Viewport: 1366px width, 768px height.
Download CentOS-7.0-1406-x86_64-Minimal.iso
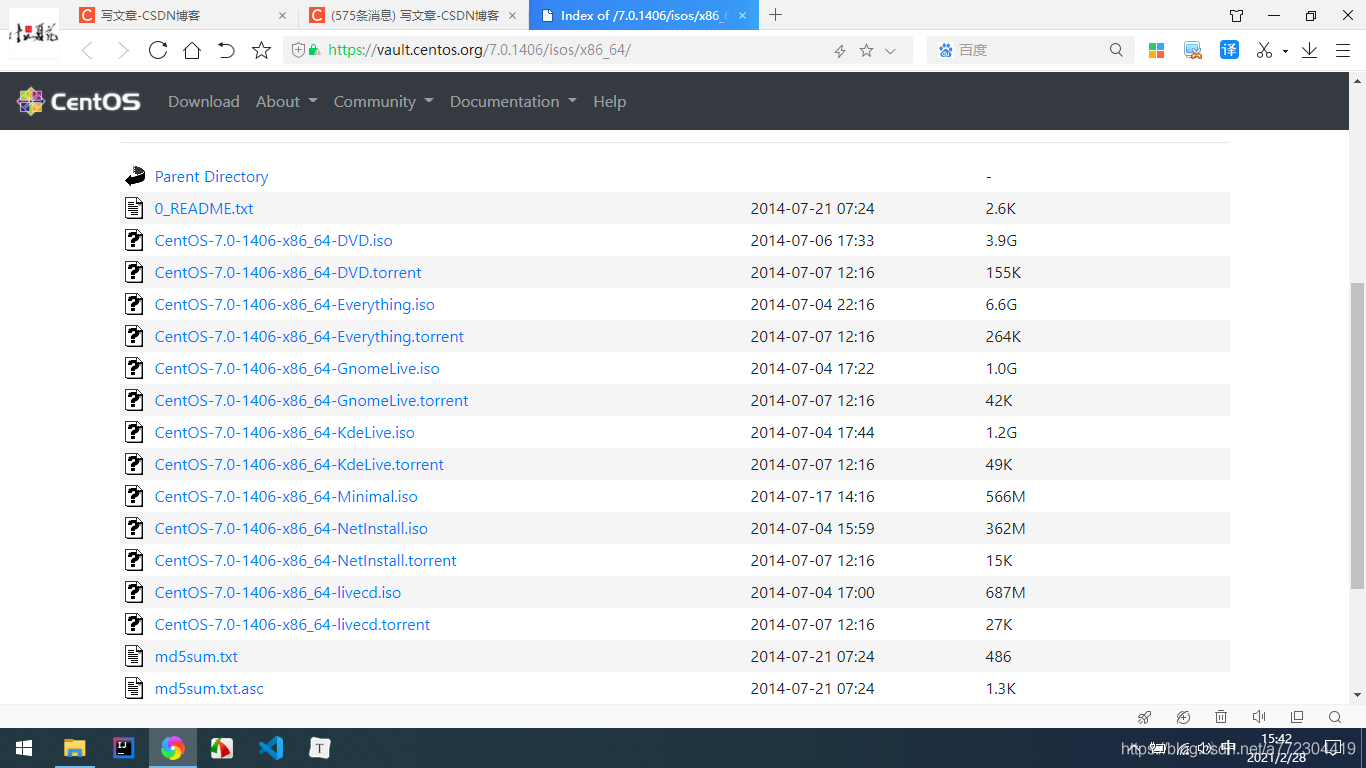[286, 496]
